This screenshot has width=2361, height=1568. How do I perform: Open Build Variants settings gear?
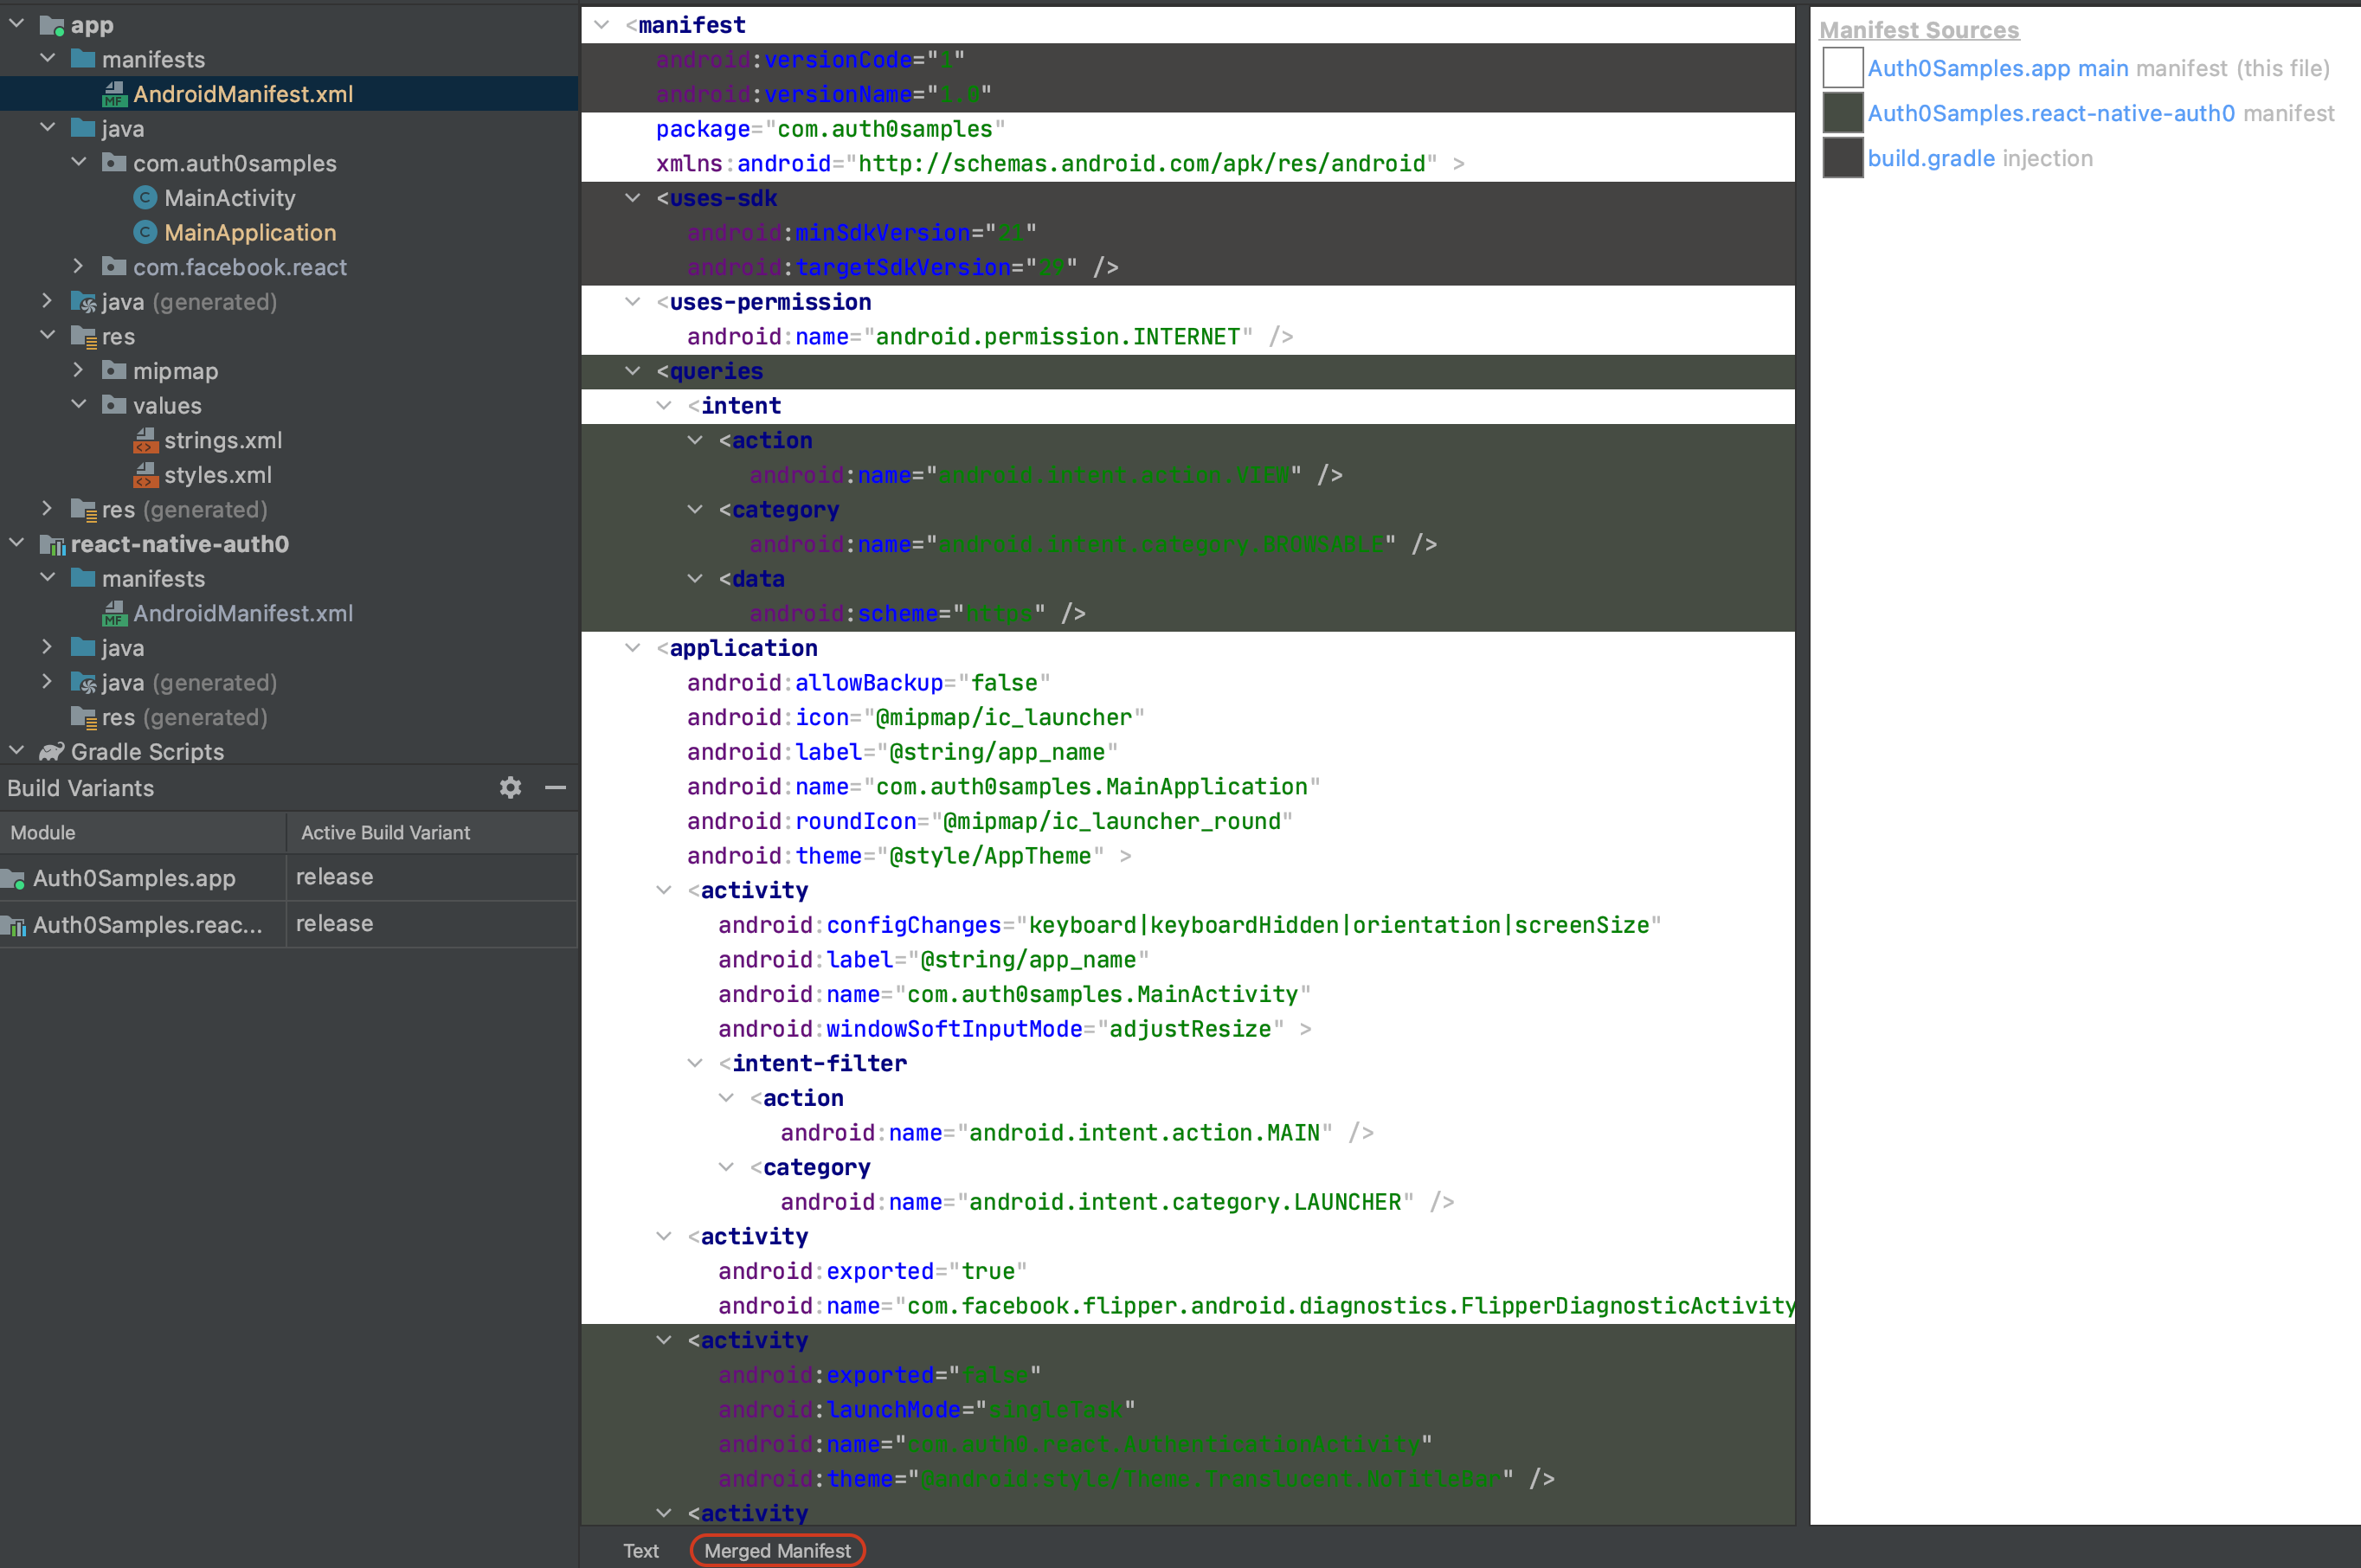click(x=511, y=788)
